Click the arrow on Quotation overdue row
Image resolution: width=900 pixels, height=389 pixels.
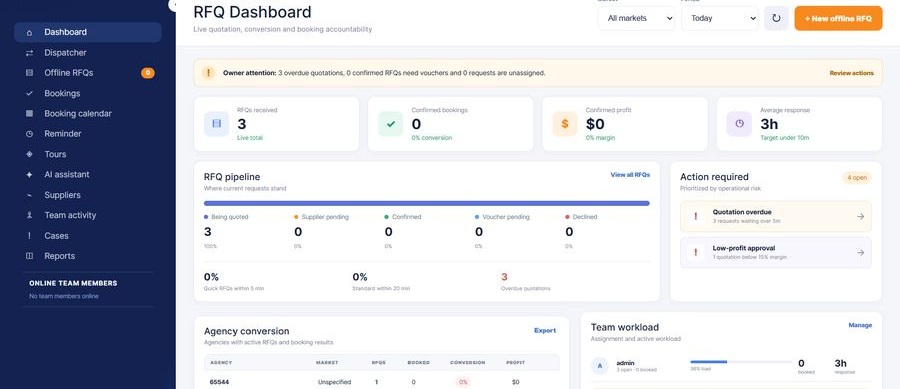coord(860,216)
